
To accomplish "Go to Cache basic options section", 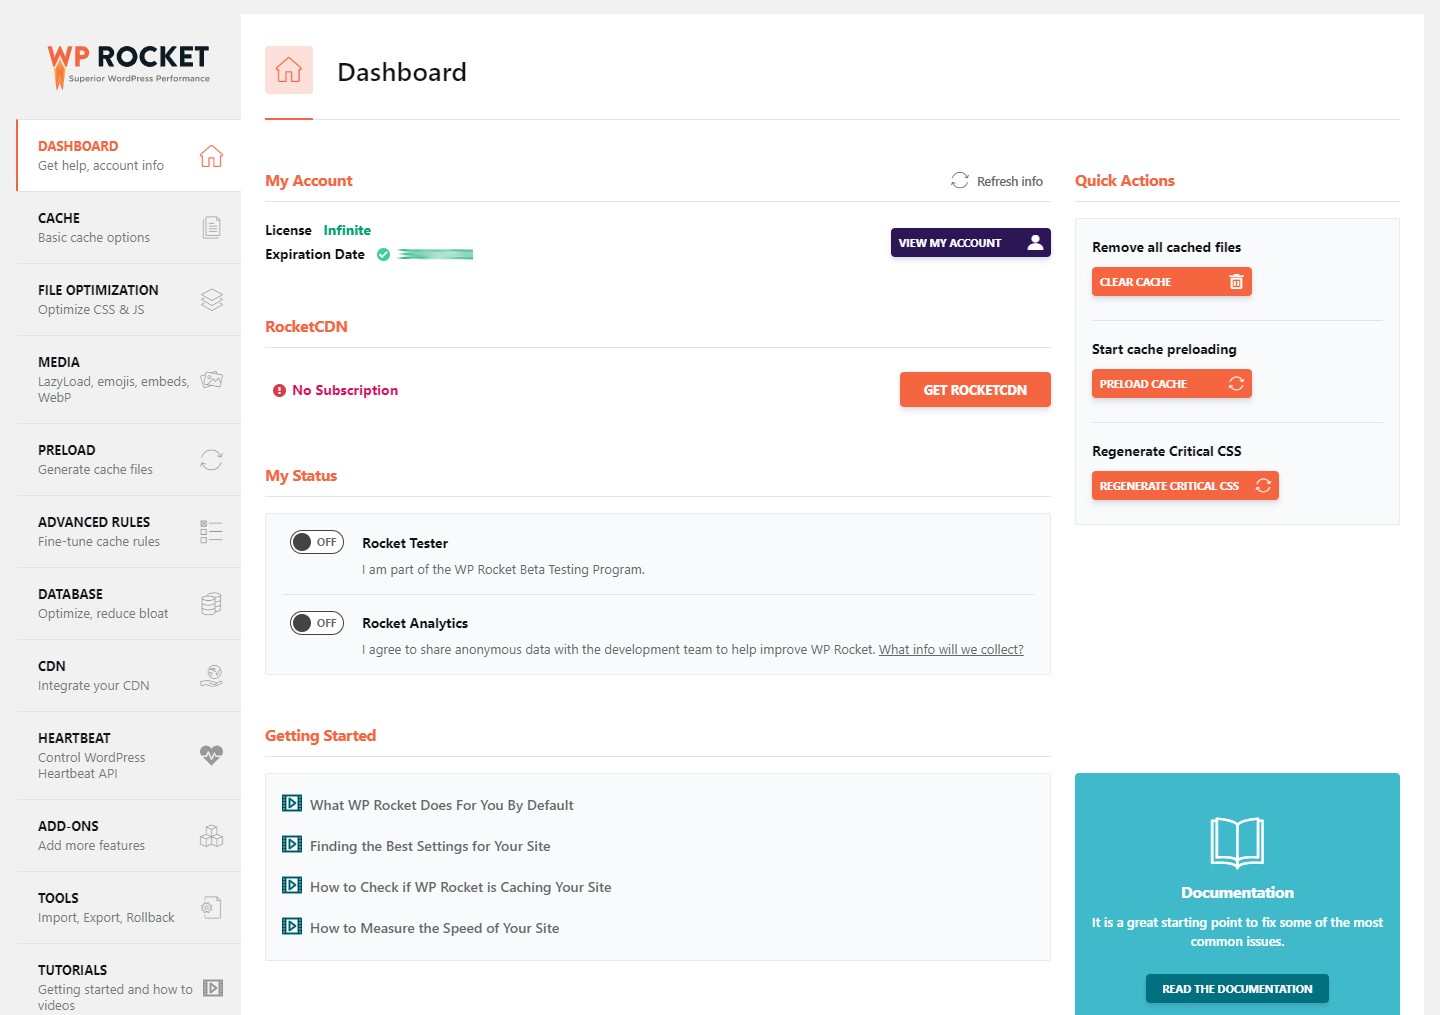I will coord(129,228).
